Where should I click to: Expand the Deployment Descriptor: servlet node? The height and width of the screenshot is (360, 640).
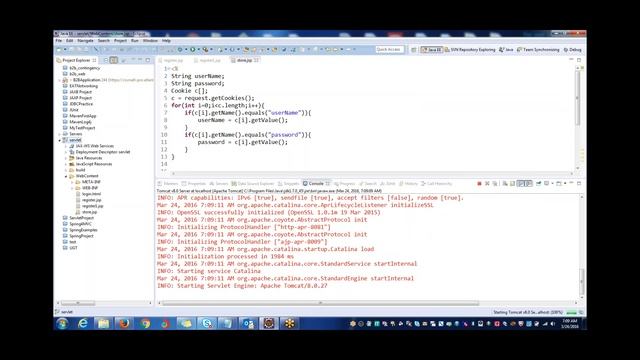66,152
